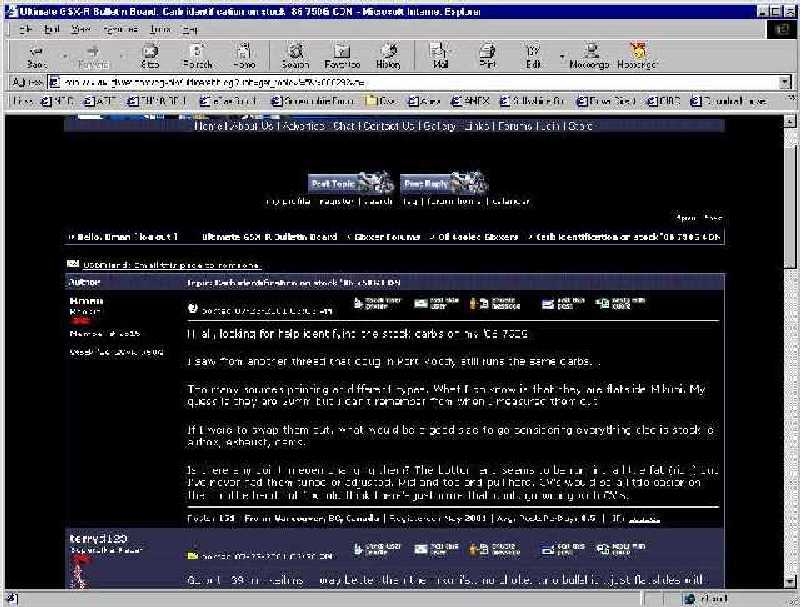Open the Edit menu in the menu bar
The height and width of the screenshot is (607, 800).
pos(52,30)
